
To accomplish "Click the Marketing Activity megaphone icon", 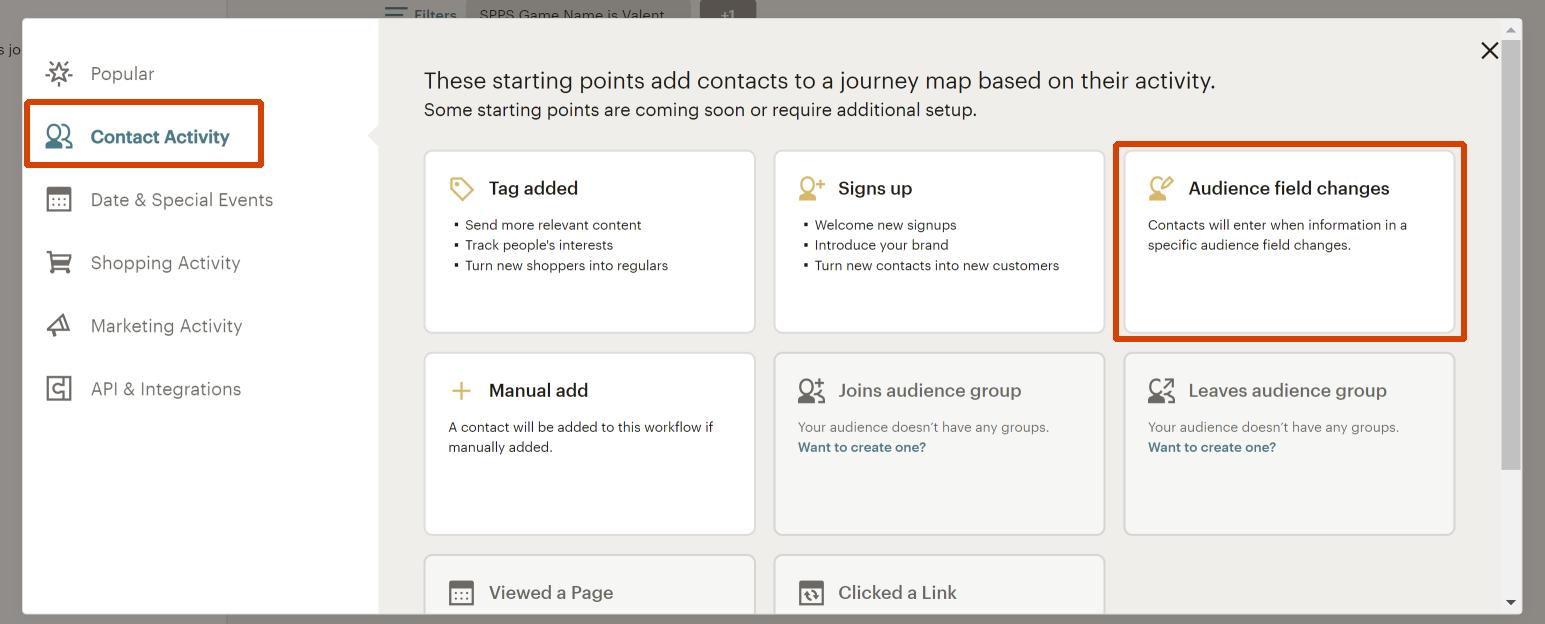I will [59, 326].
